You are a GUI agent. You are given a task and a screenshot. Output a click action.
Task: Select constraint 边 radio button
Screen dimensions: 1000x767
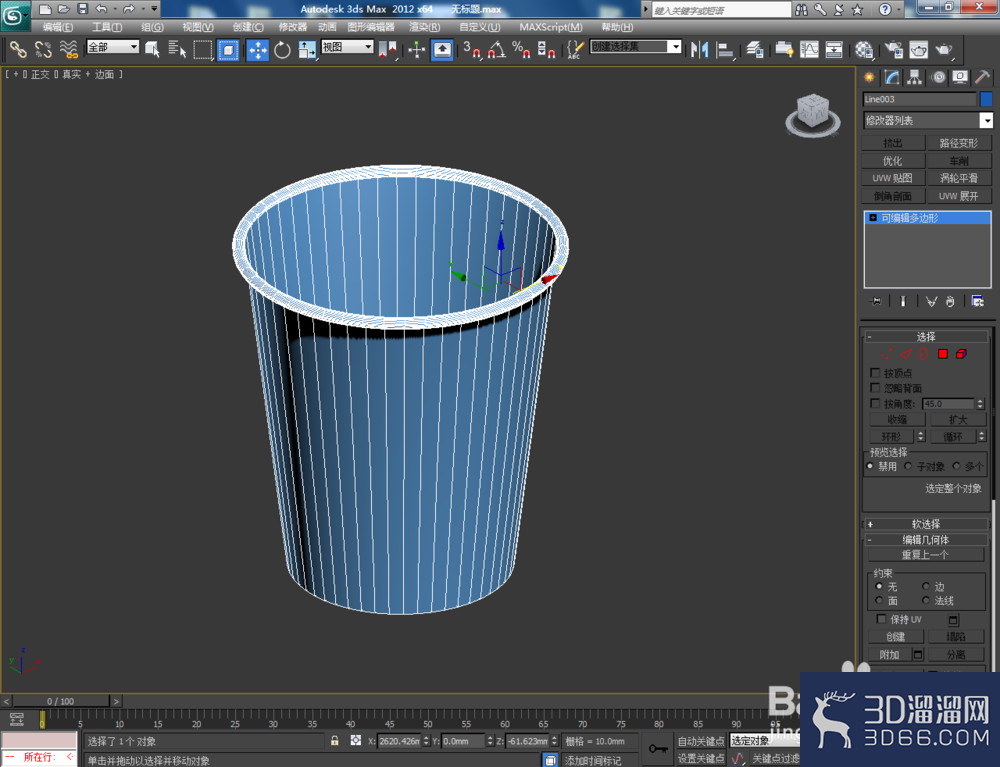pos(925,586)
